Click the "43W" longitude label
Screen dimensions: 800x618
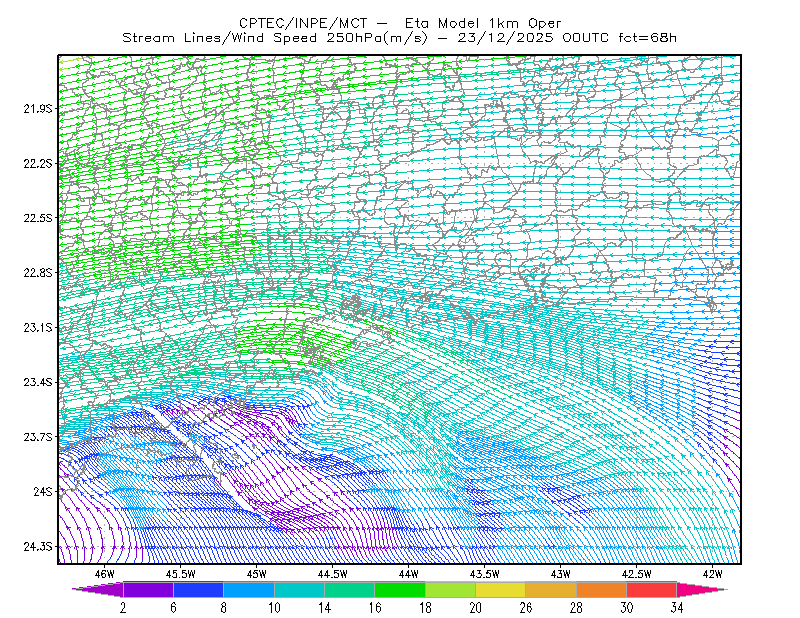[x=561, y=574]
